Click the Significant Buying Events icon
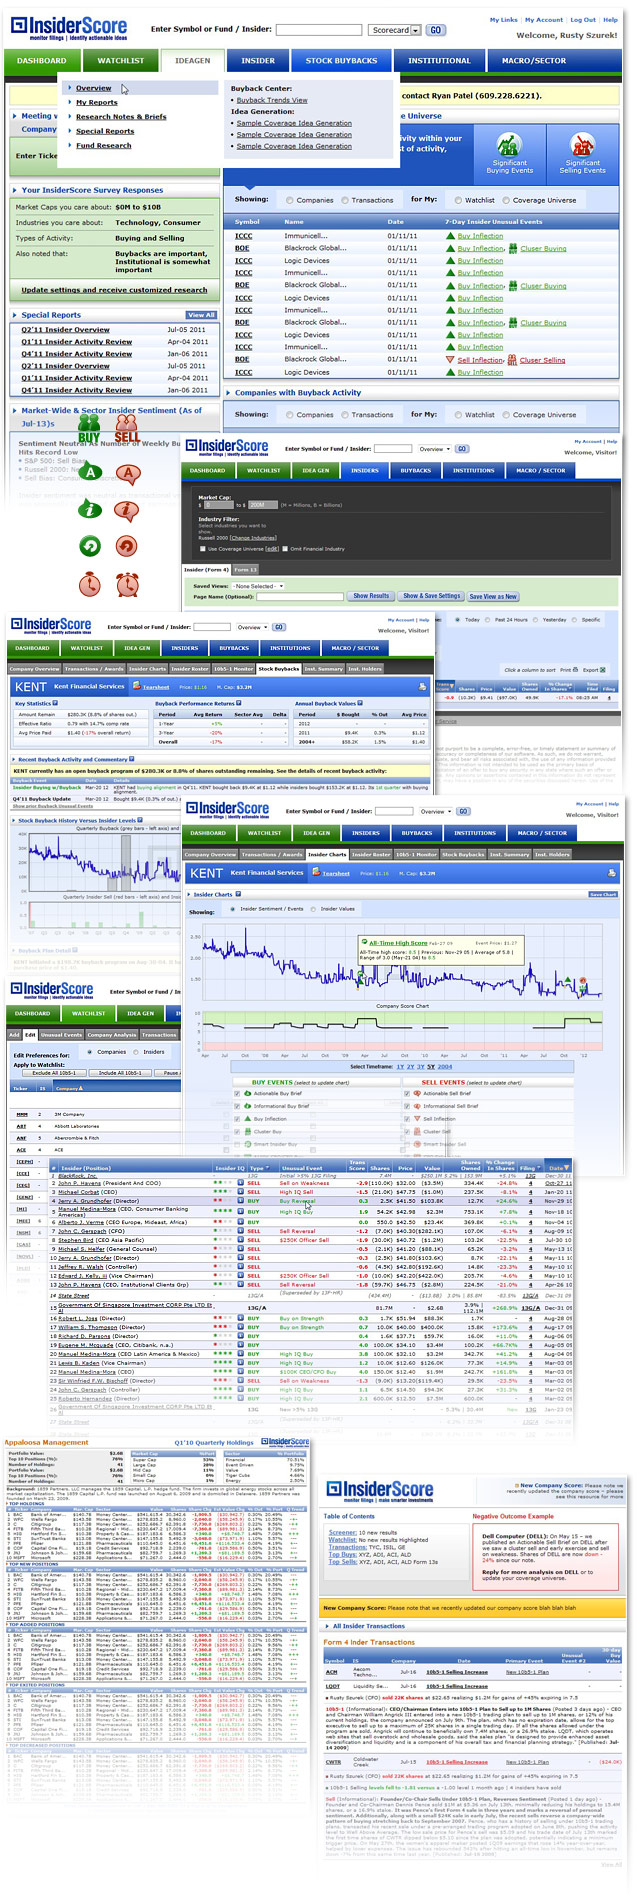 click(x=509, y=144)
